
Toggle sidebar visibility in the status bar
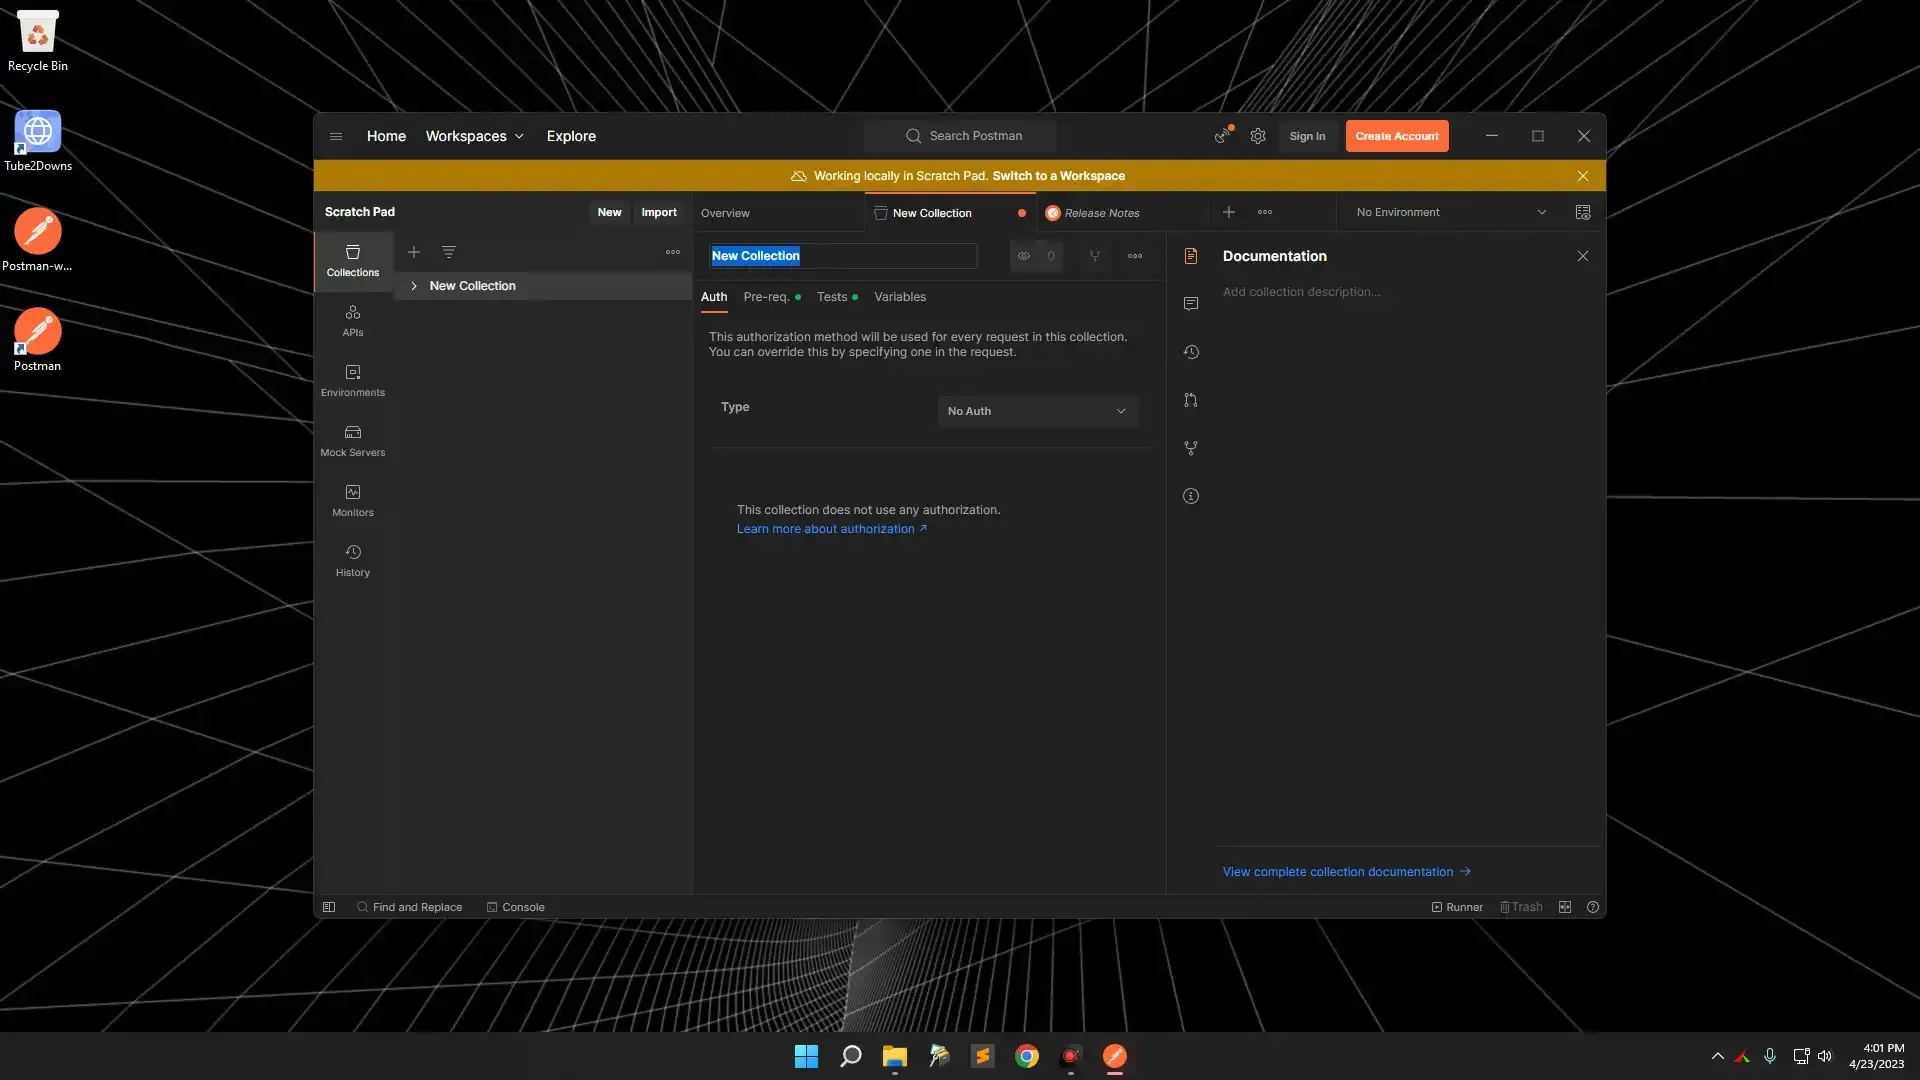329,907
